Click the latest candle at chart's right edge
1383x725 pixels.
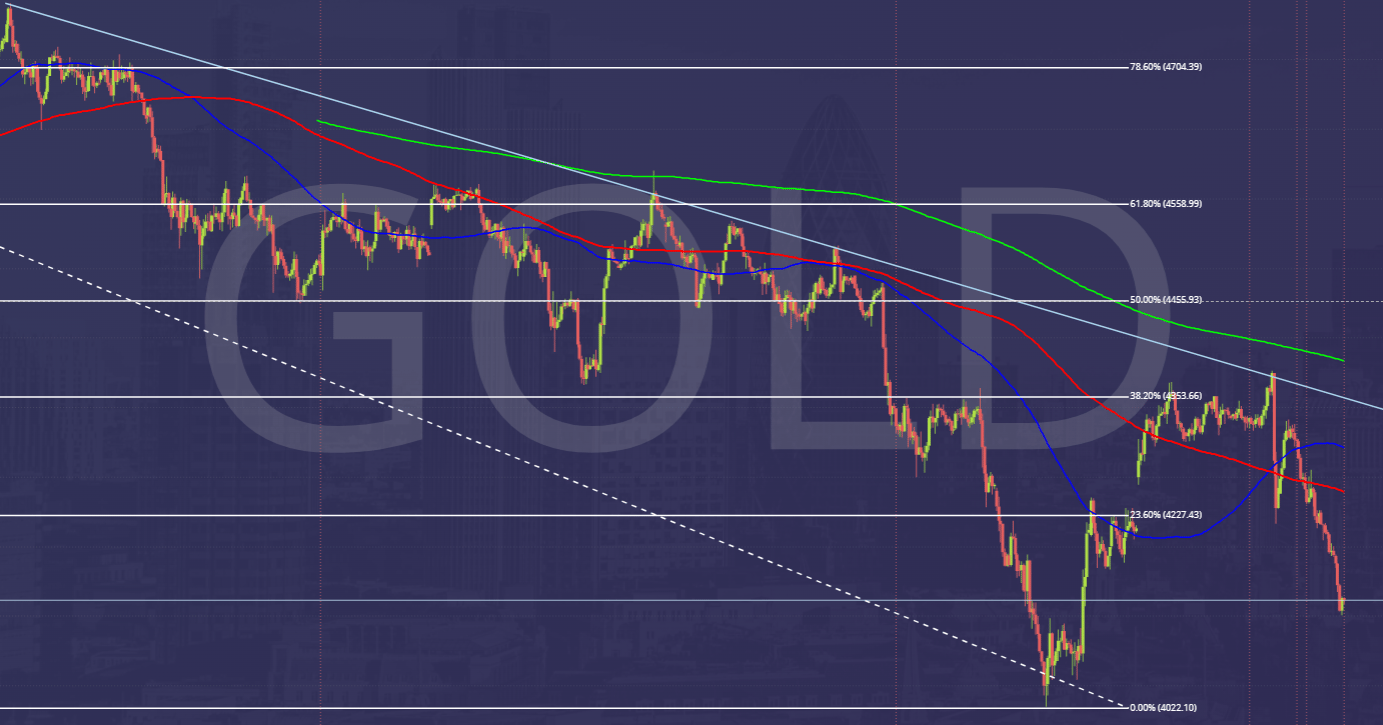(1342, 604)
